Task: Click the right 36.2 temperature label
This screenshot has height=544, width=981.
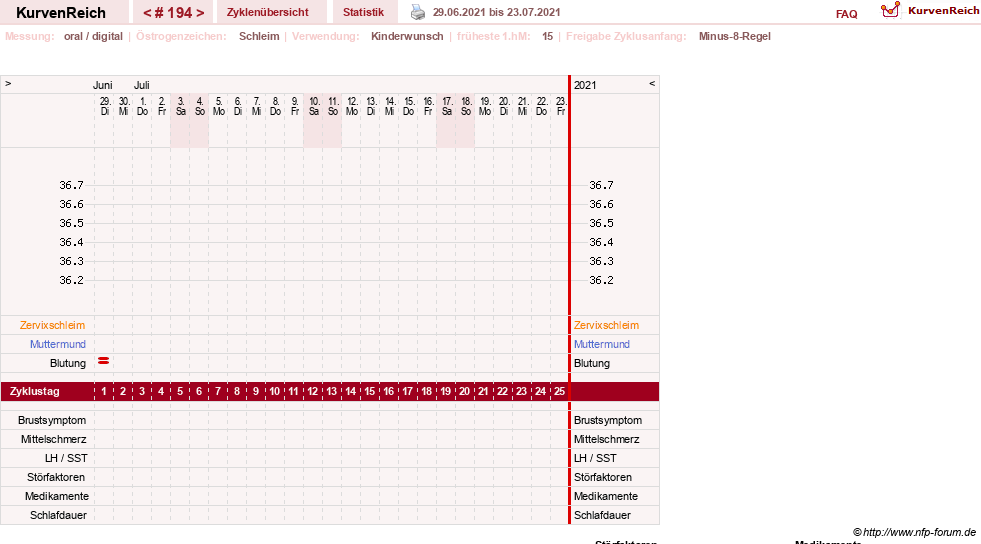Action: coord(601,280)
